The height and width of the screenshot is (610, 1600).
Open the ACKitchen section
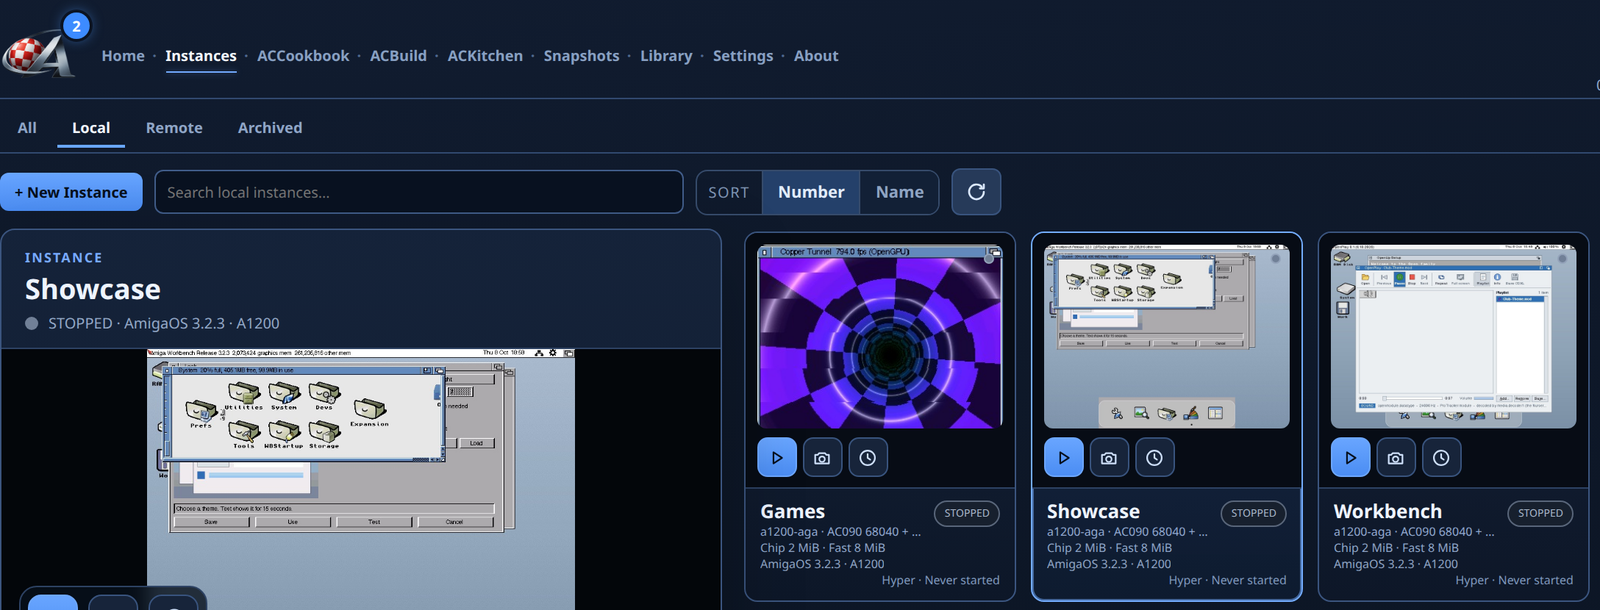coord(485,56)
